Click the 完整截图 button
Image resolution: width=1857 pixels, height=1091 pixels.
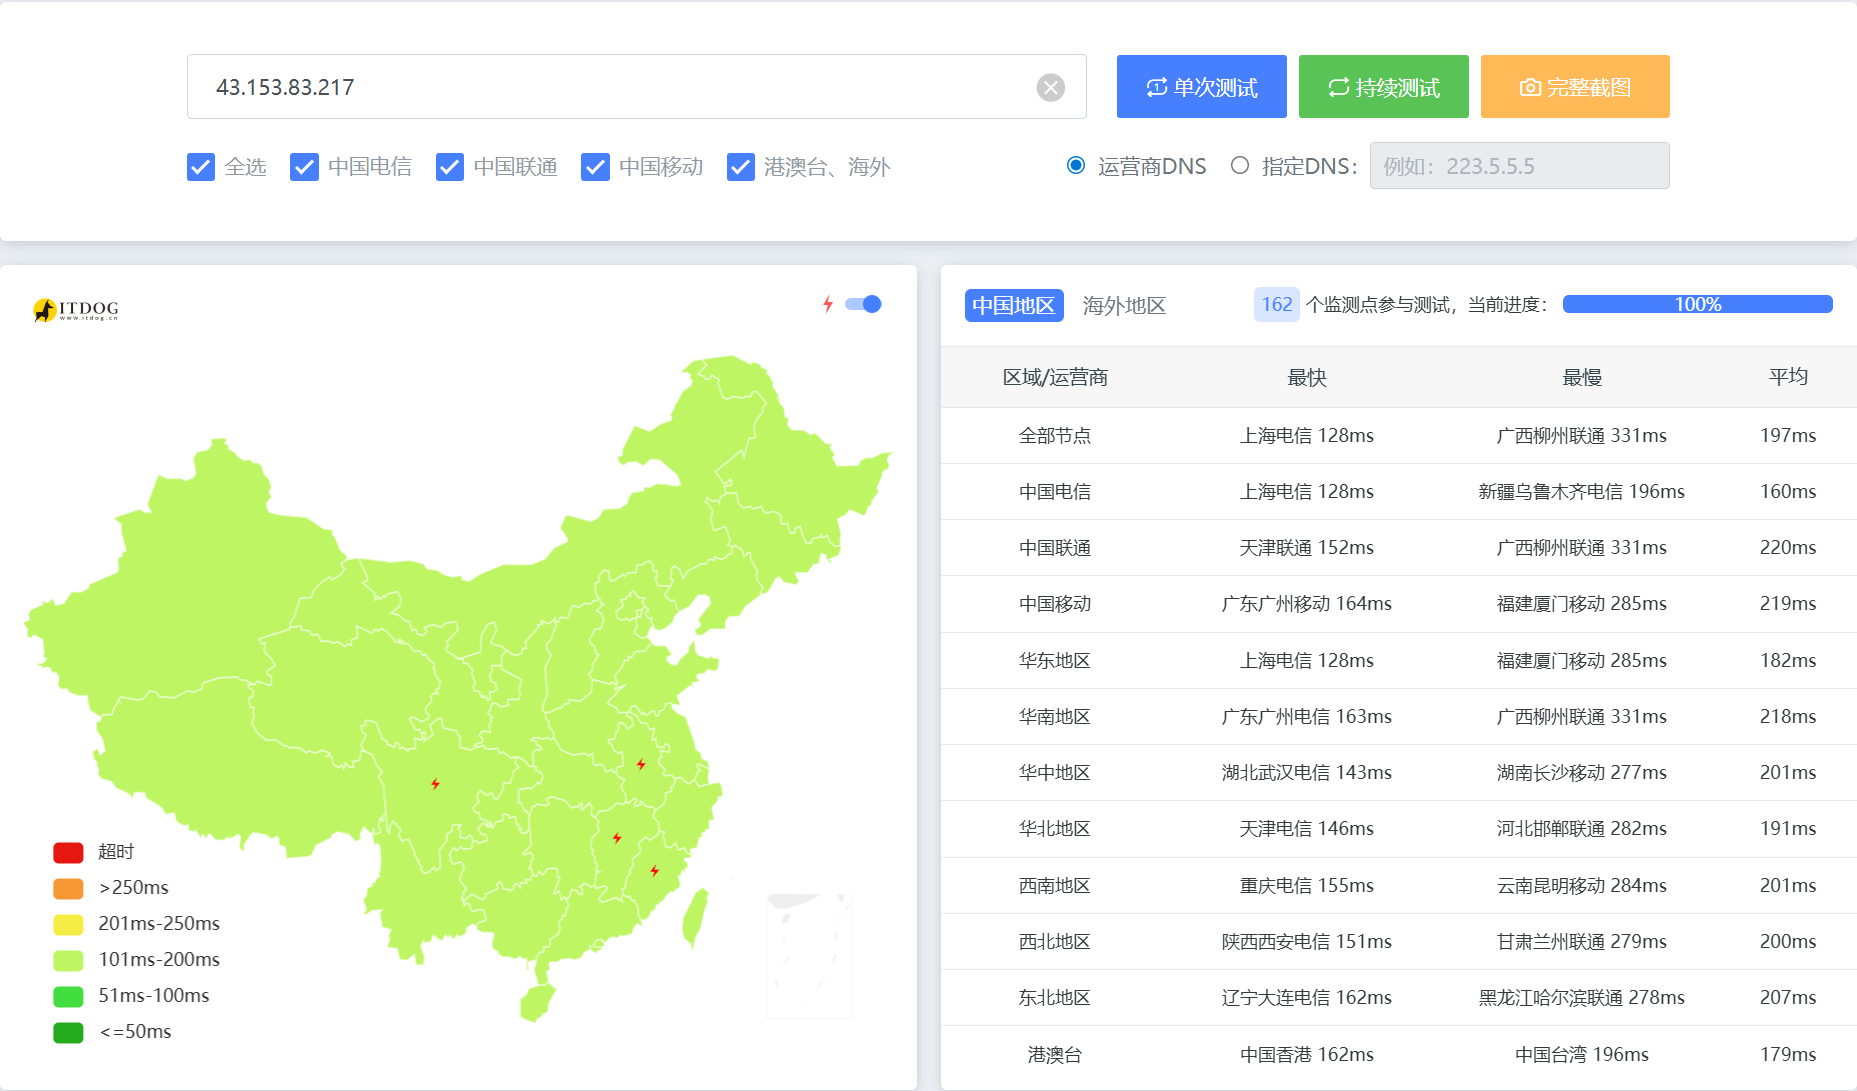[x=1575, y=87]
